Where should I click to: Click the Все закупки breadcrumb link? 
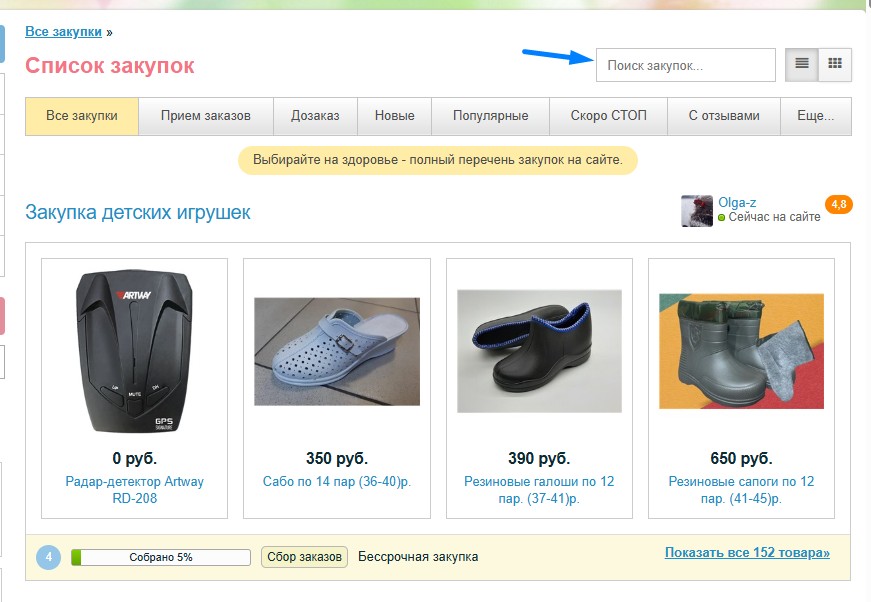63,32
